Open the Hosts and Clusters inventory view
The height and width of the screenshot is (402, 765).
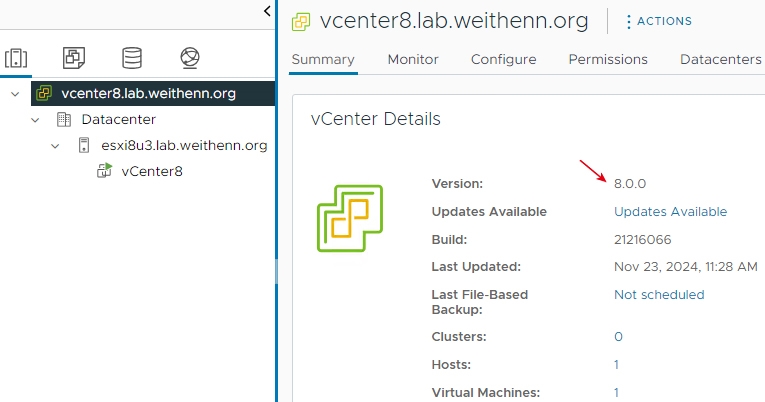click(x=16, y=58)
